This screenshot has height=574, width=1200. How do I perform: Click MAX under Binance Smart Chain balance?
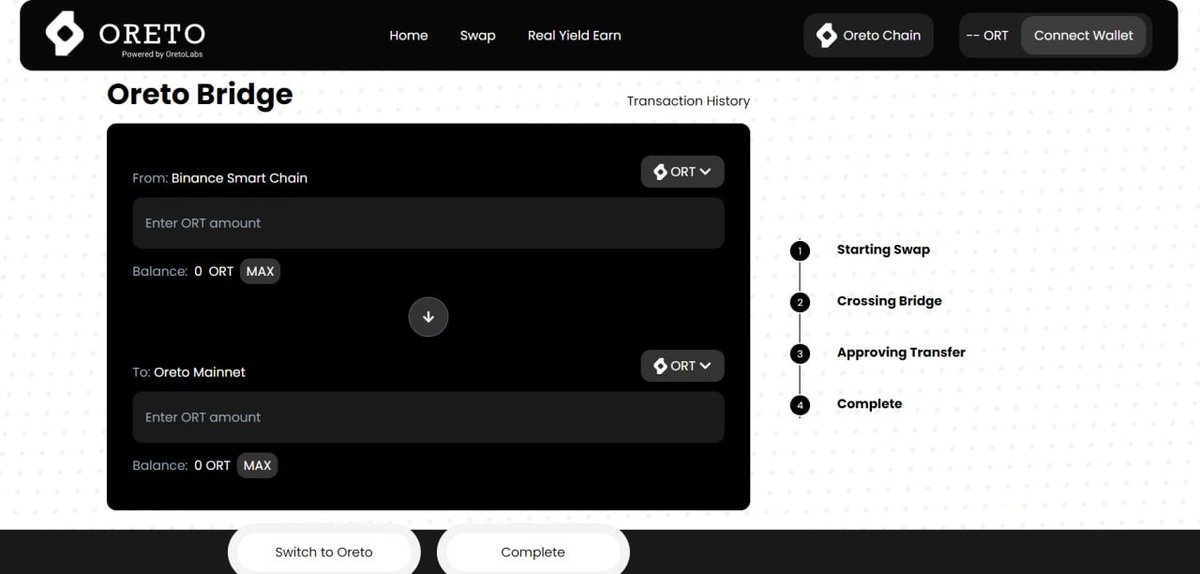260,271
